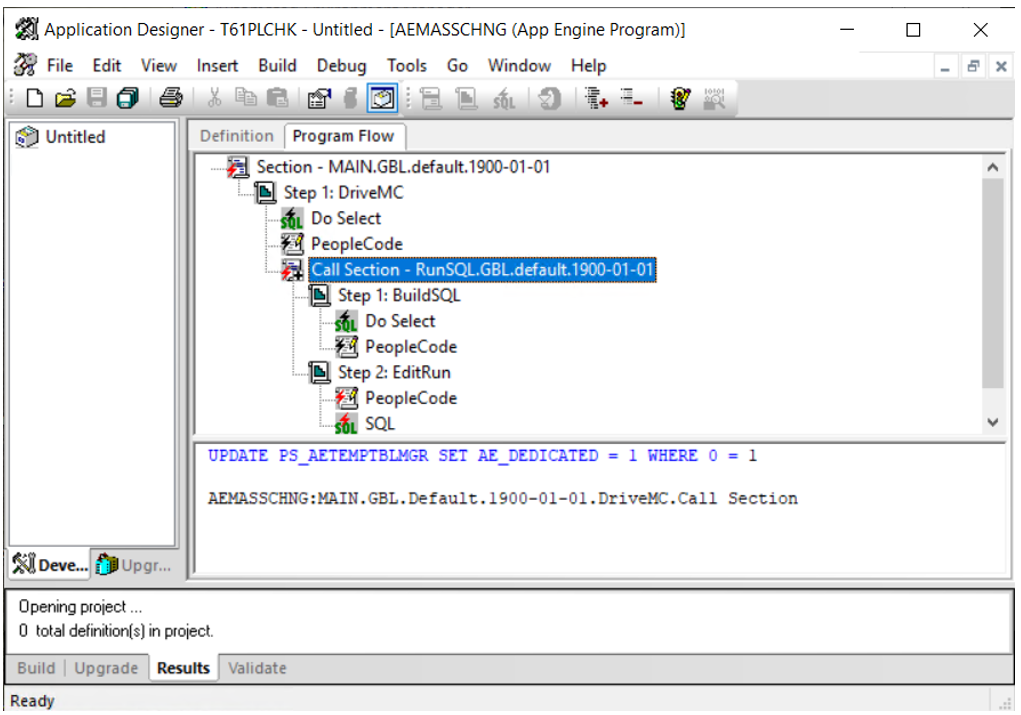
Task: Switch to the Program Flow tab
Action: point(343,136)
